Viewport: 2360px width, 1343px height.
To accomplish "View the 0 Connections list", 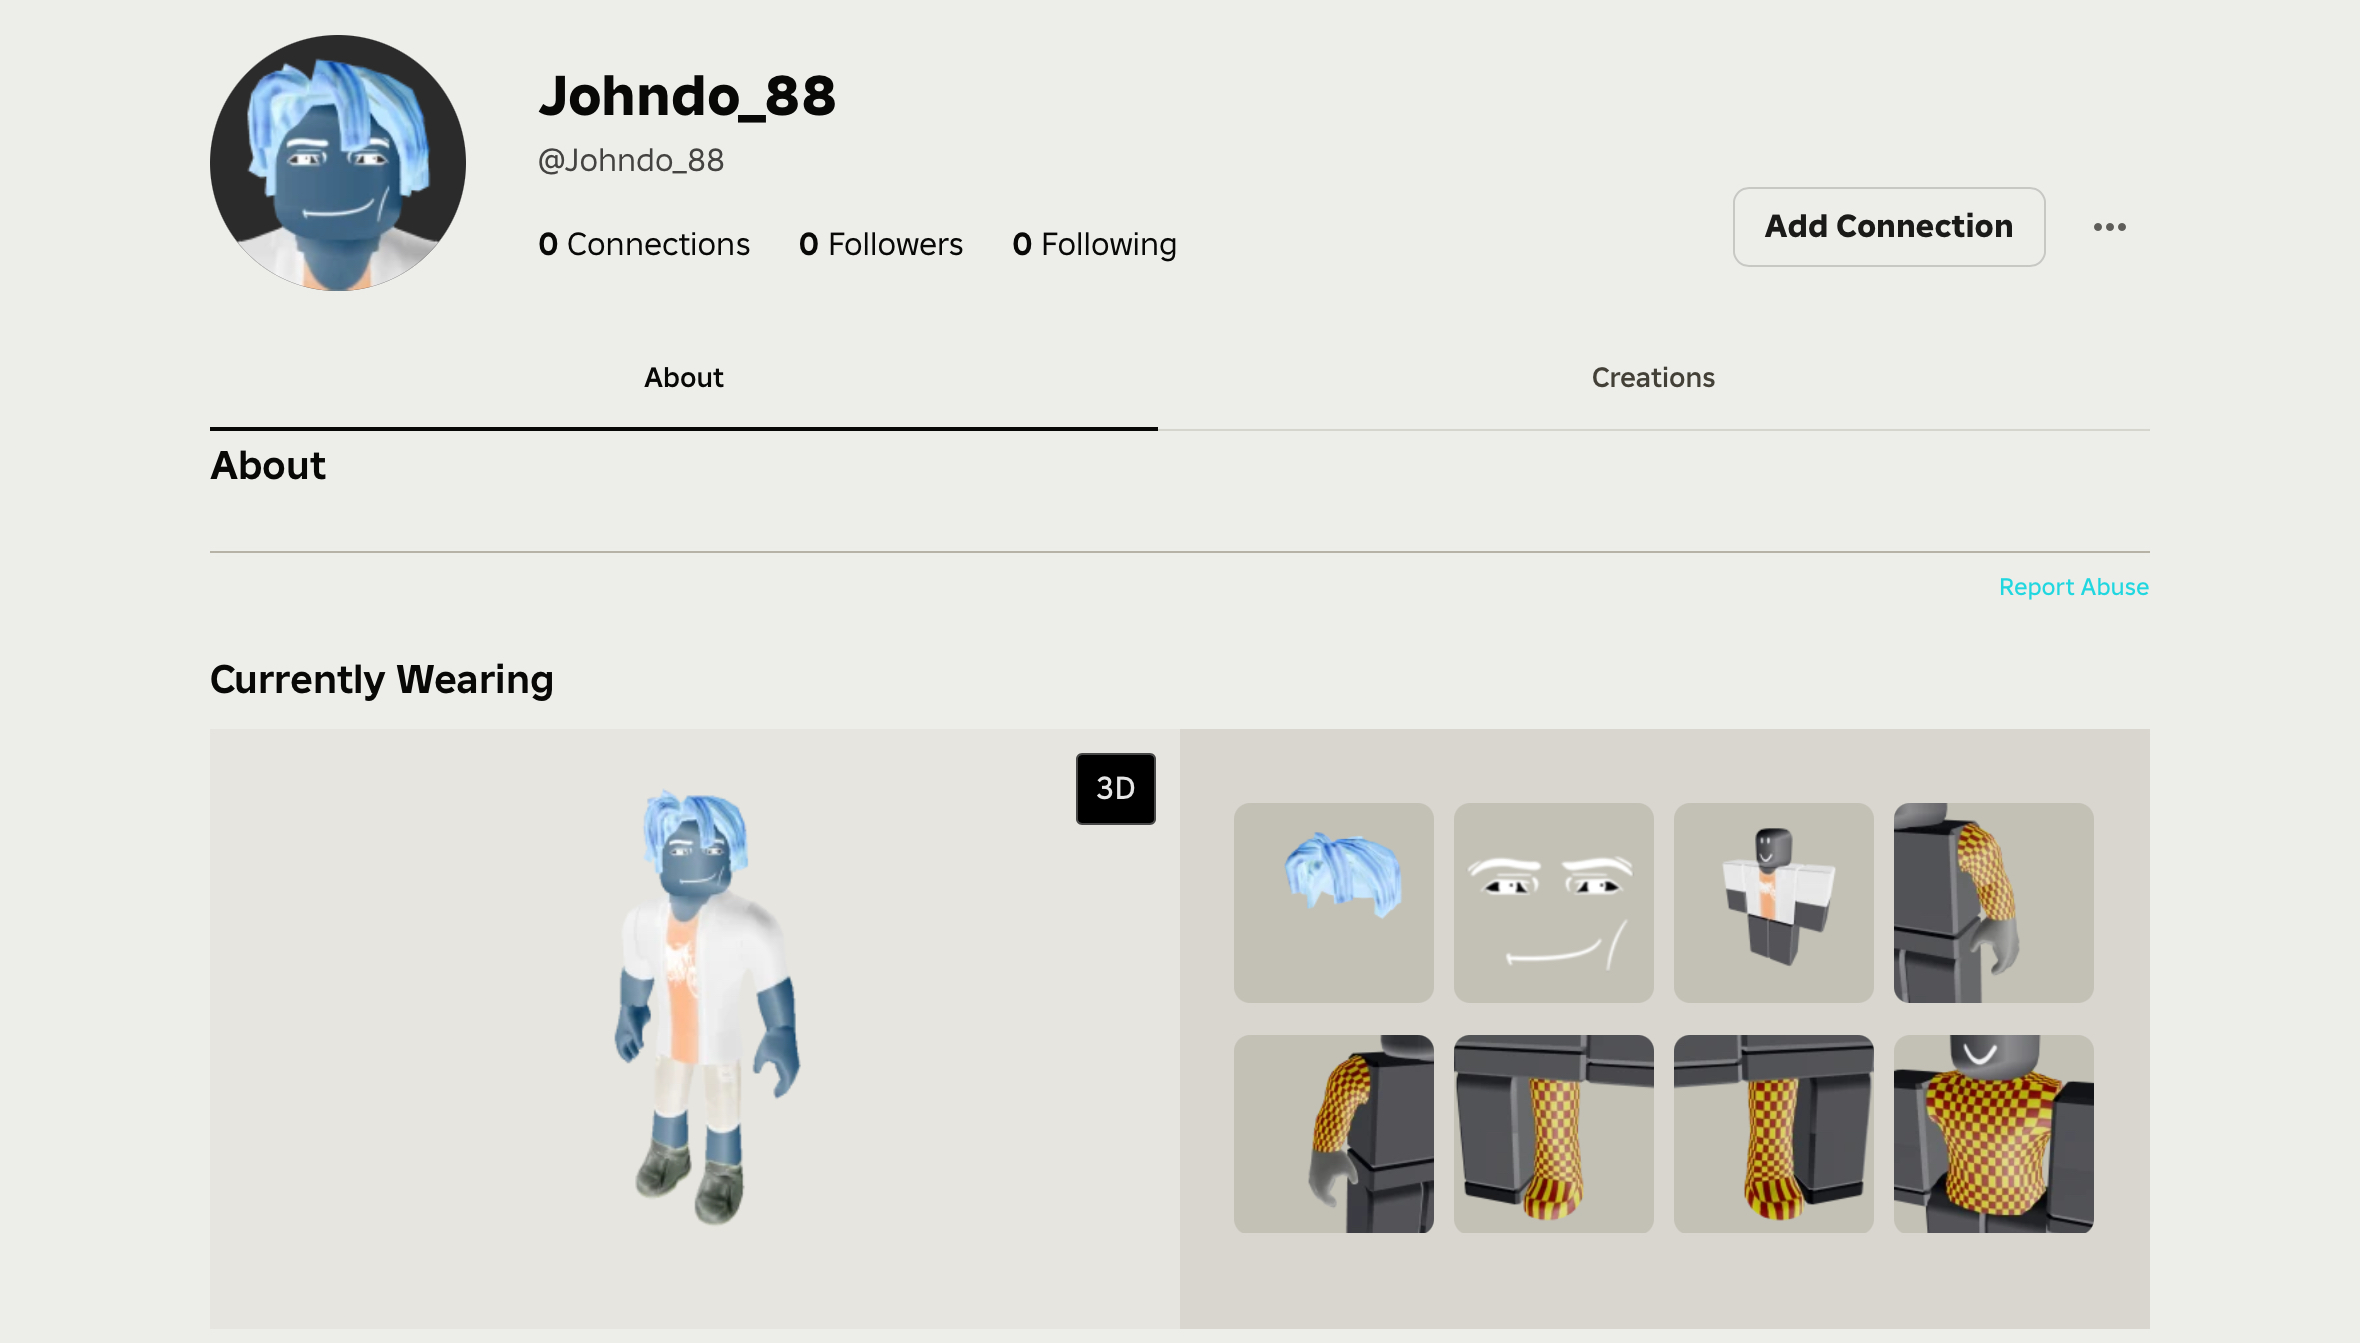I will [x=644, y=244].
